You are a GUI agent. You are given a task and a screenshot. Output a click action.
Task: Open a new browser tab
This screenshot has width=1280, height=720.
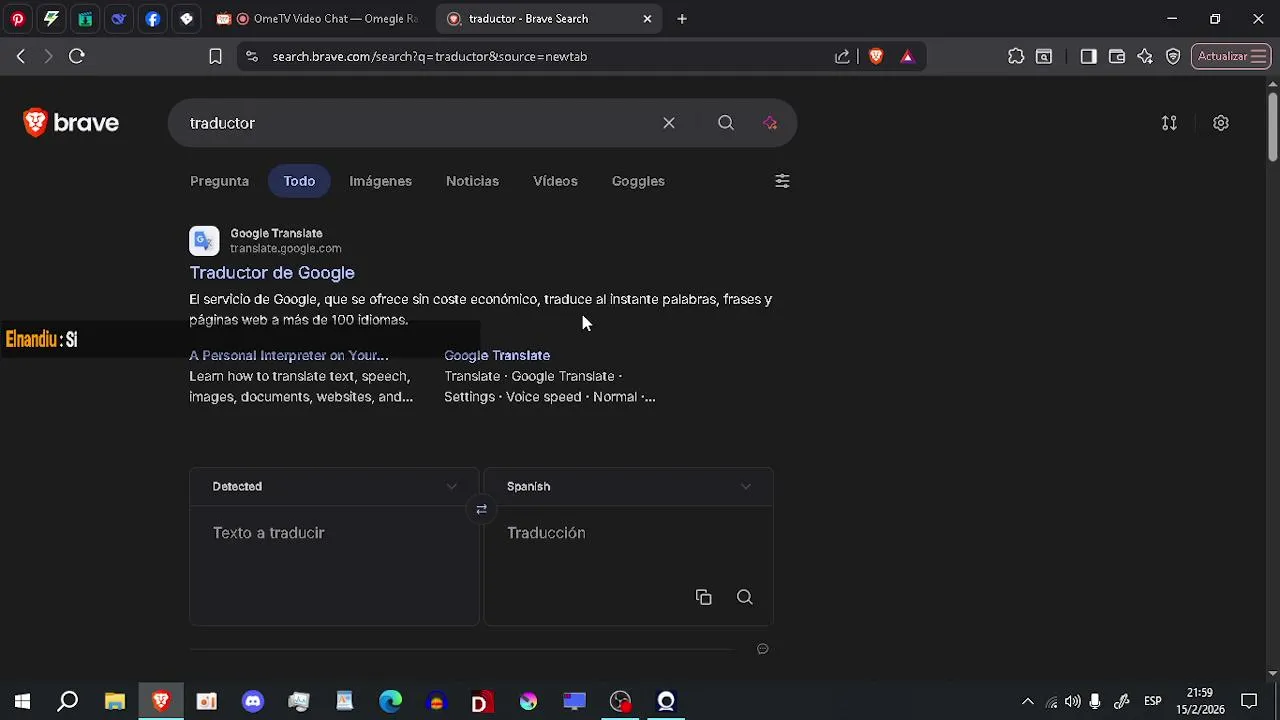(682, 18)
